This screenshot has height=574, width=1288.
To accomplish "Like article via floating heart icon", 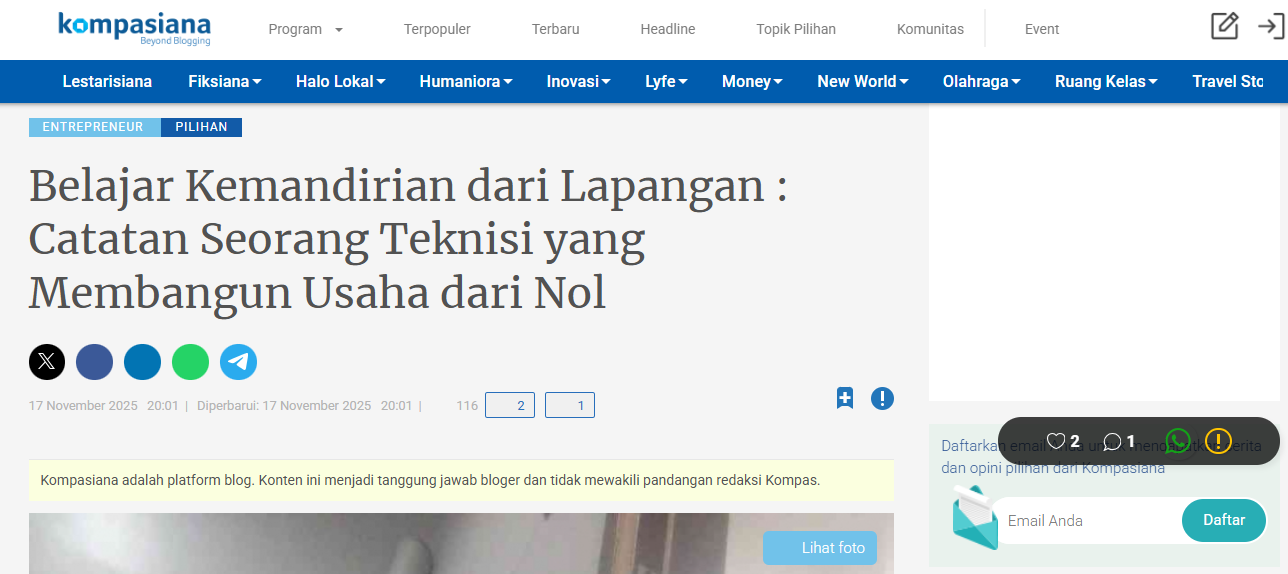I will click(x=1056, y=441).
